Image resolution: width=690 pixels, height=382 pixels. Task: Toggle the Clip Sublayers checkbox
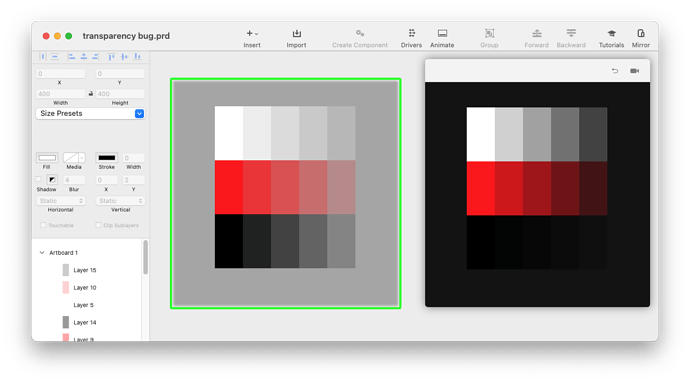98,225
